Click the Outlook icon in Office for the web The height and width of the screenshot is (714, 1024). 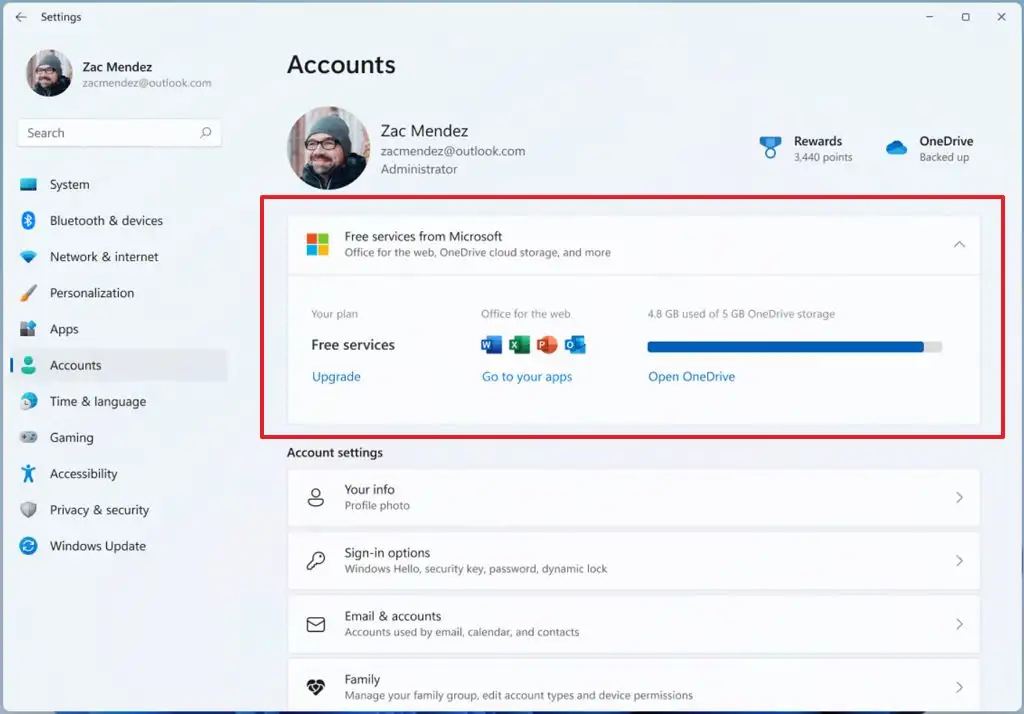click(574, 345)
